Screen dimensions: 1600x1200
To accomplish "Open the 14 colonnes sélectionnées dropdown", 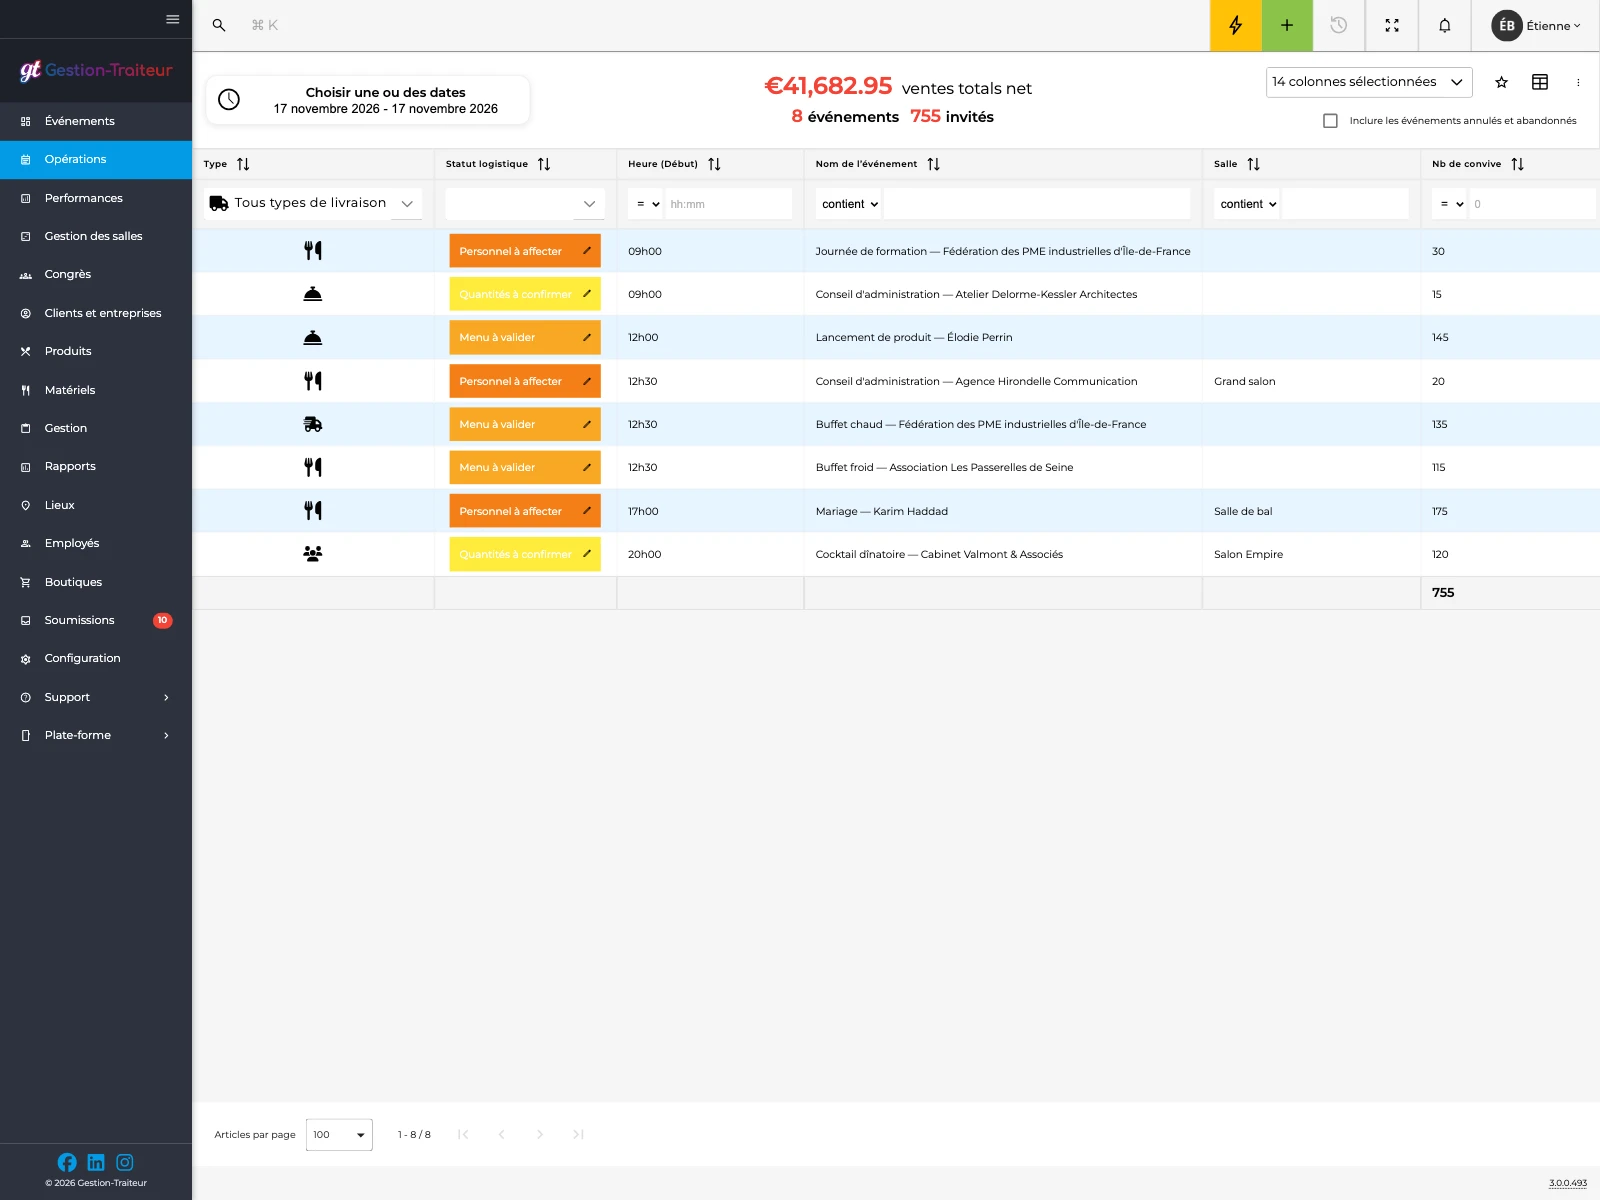I will tap(1369, 82).
